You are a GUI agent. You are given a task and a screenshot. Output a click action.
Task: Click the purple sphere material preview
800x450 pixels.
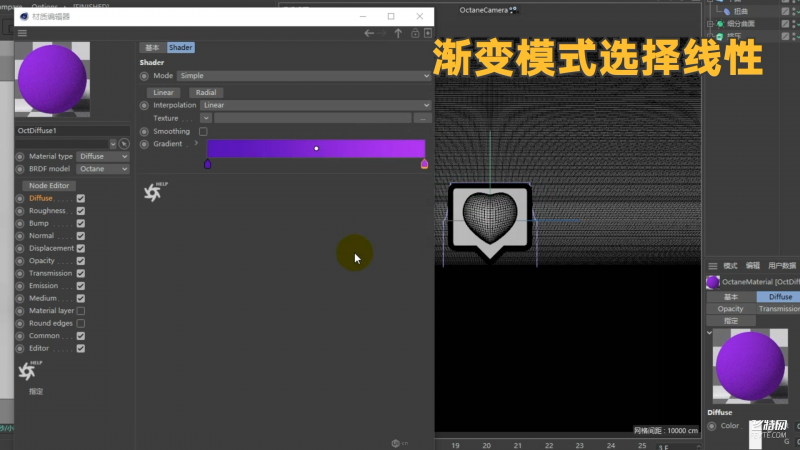pos(52,79)
